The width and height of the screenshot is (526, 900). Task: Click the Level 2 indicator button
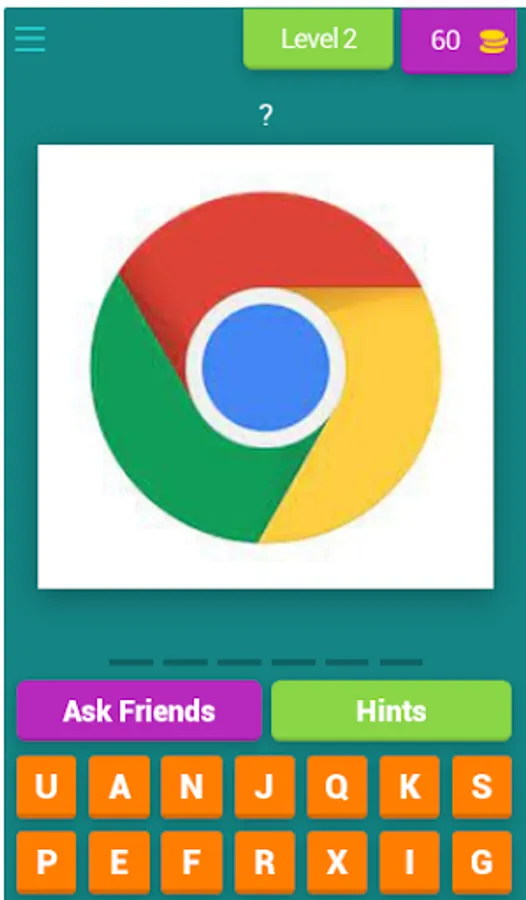point(318,39)
